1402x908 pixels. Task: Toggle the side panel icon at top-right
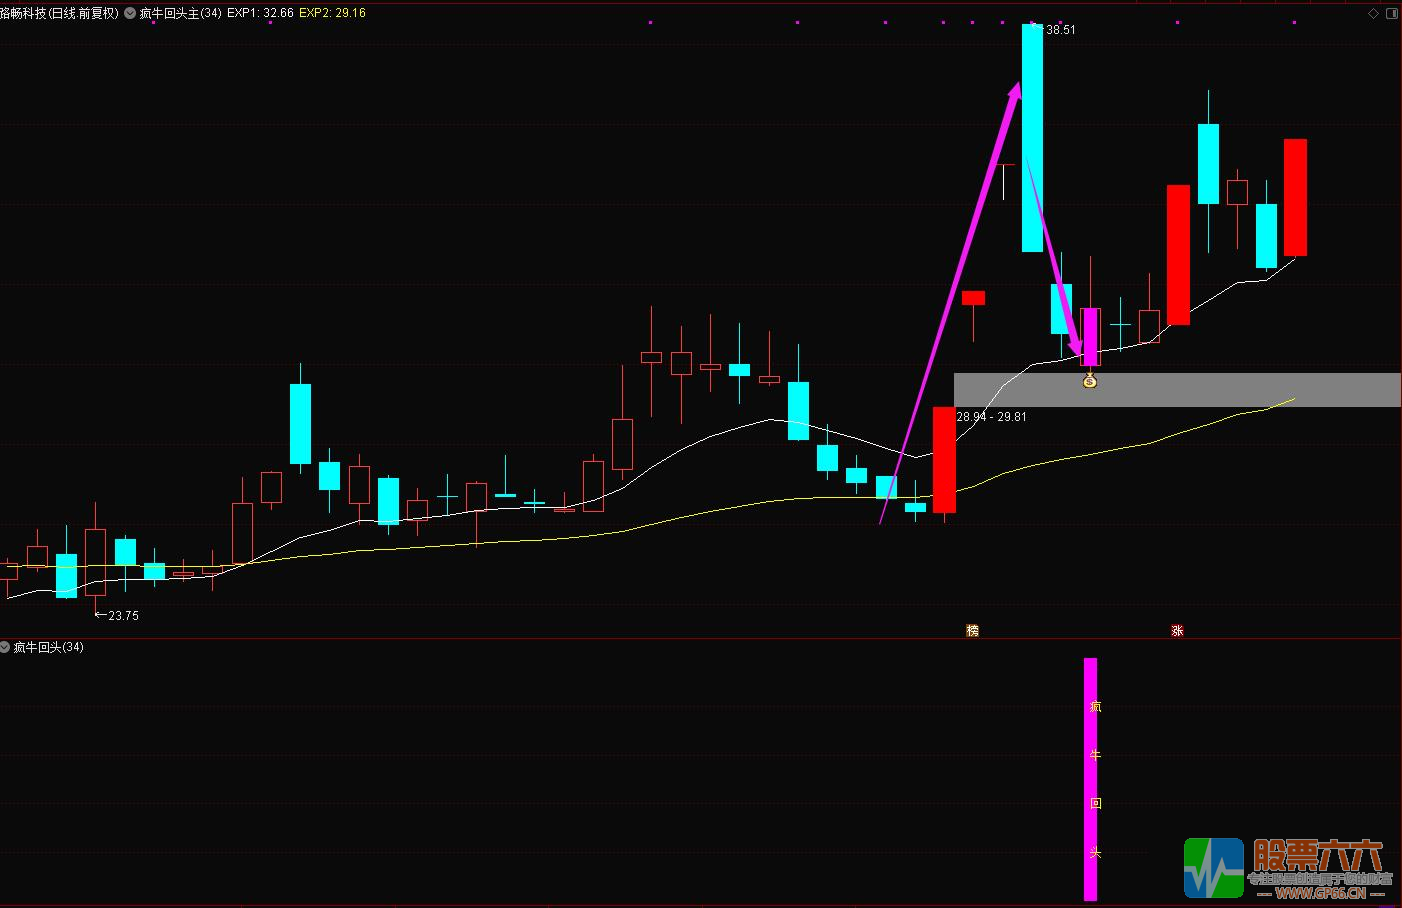(1391, 13)
